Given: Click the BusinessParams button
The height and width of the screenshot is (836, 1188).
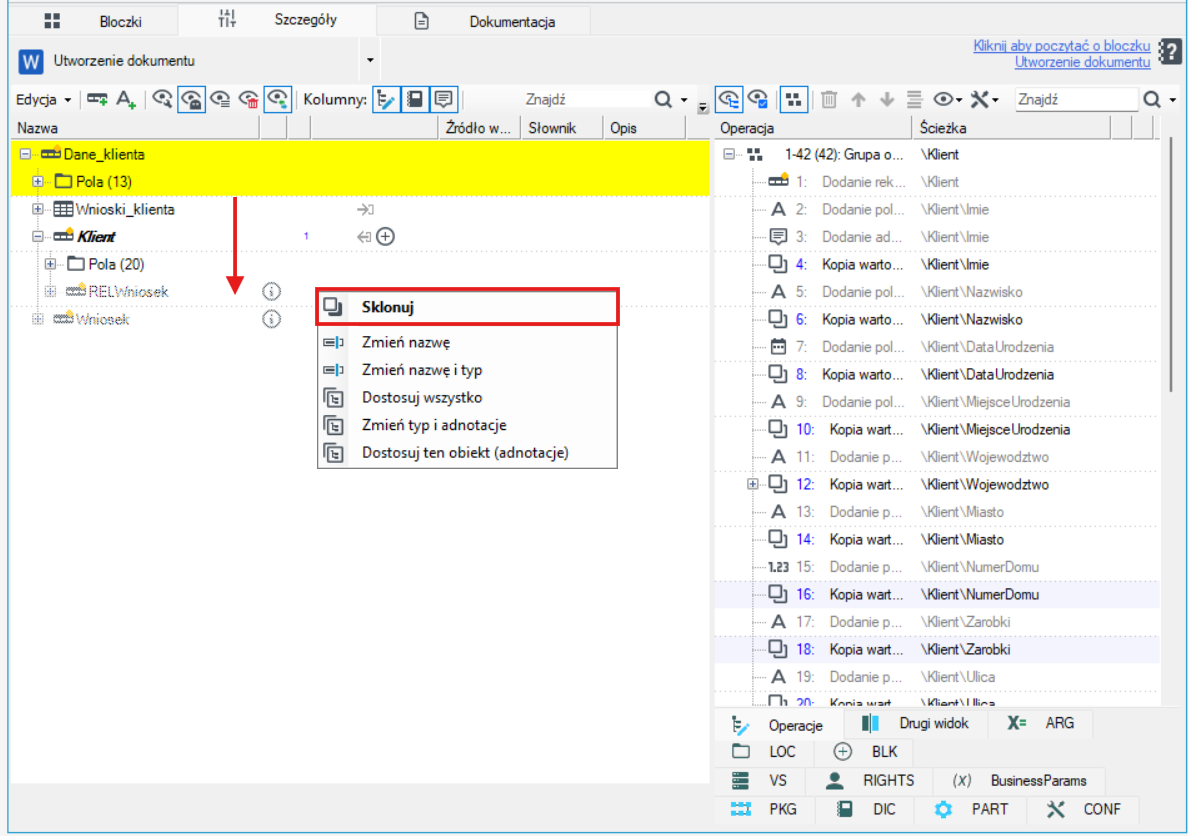Looking at the screenshot, I should coord(1022,781).
